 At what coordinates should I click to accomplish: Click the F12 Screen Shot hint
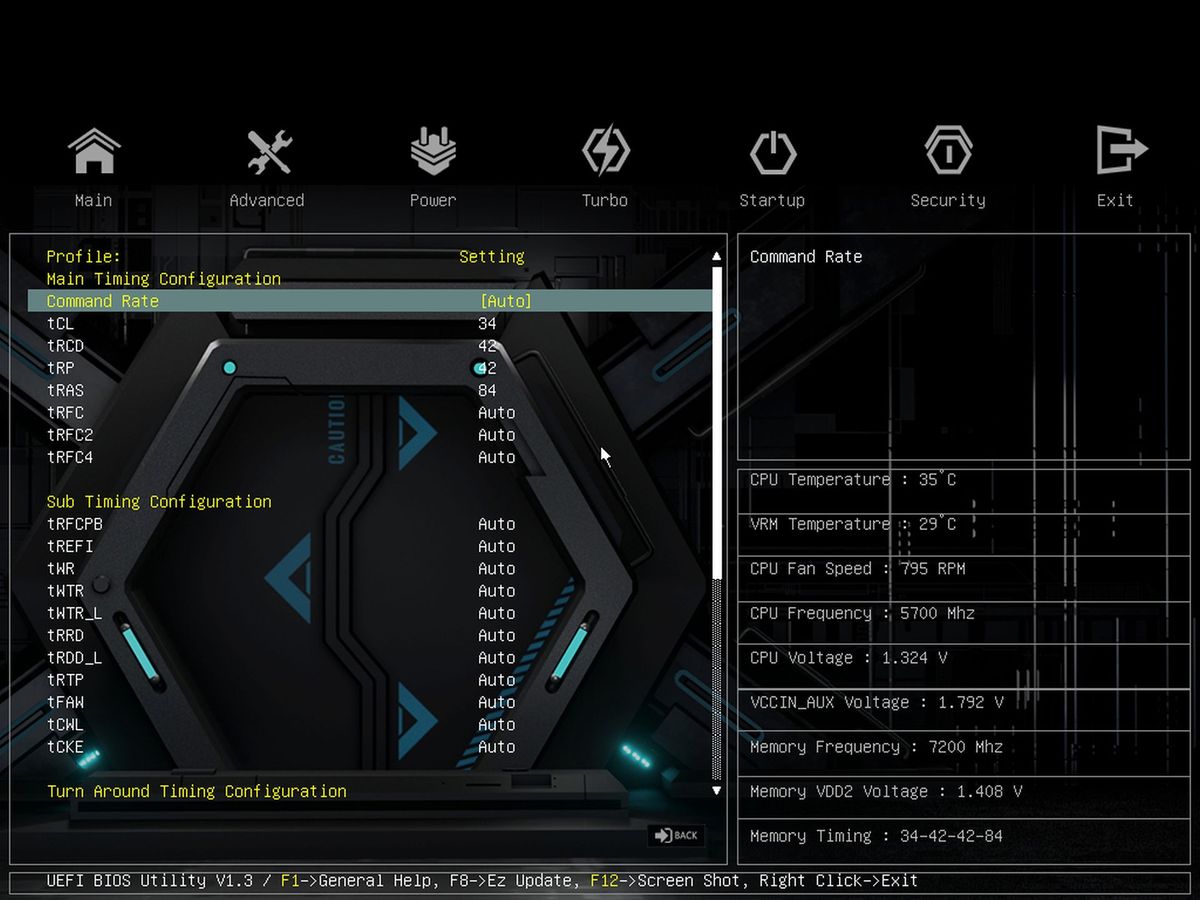point(666,881)
